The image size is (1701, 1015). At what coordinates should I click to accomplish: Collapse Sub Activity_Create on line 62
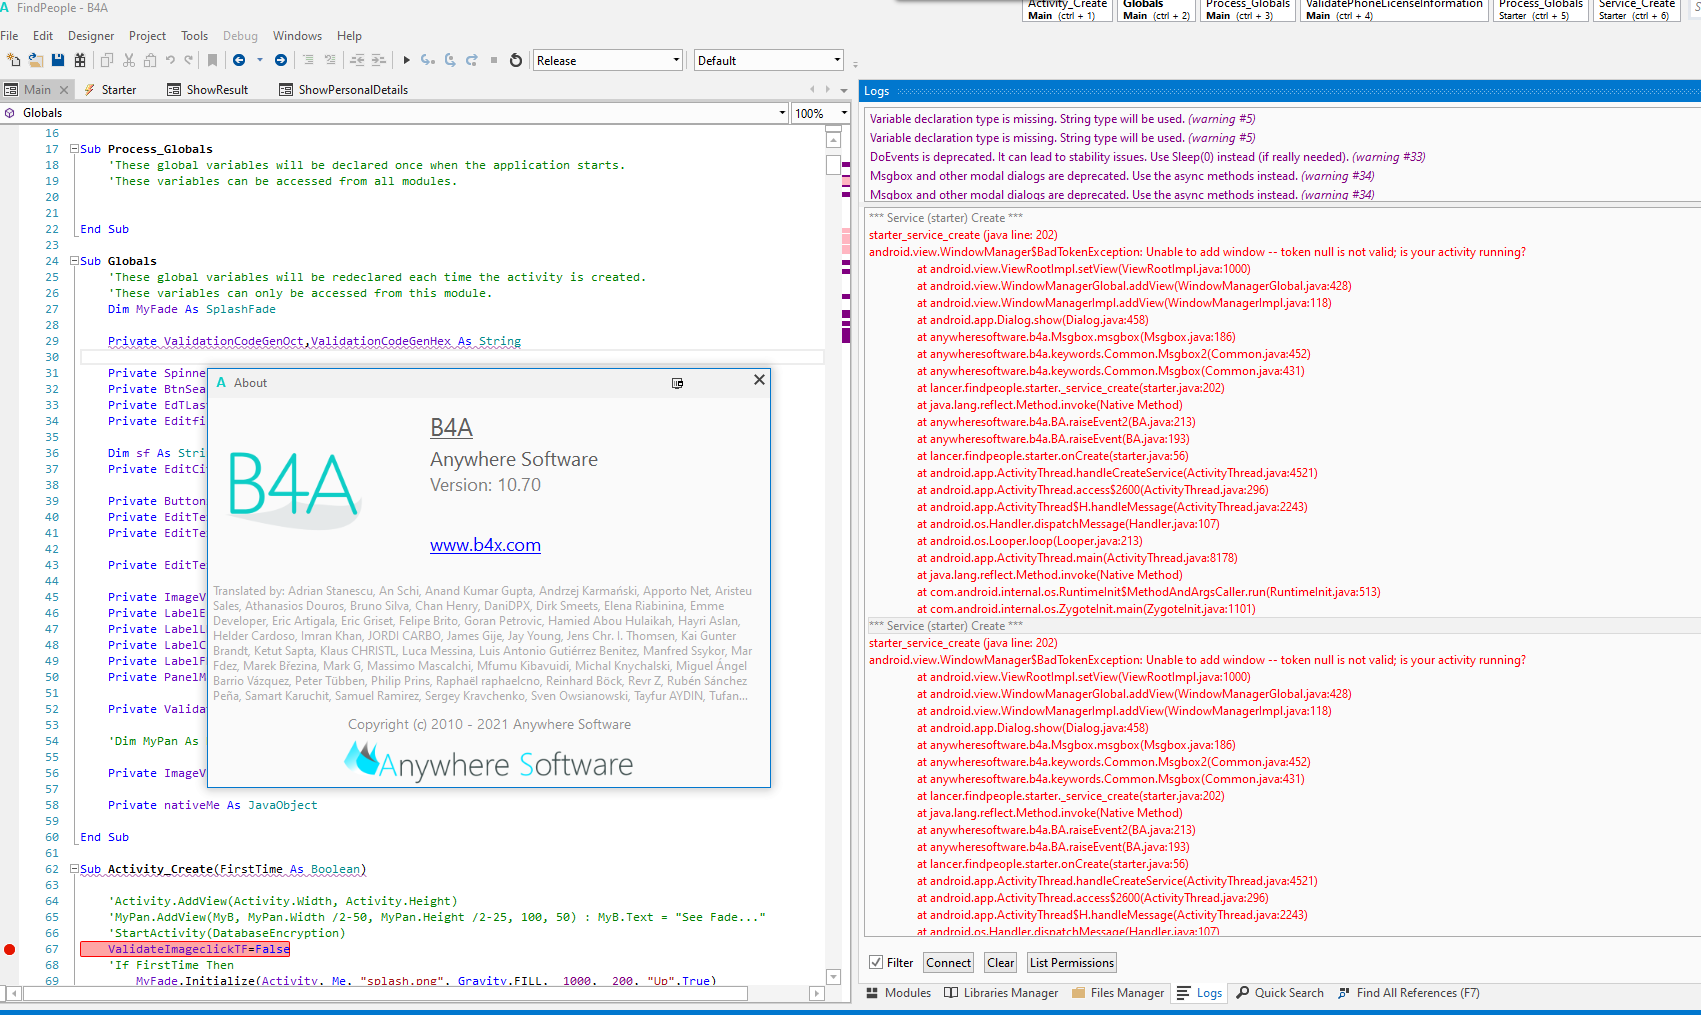74,869
